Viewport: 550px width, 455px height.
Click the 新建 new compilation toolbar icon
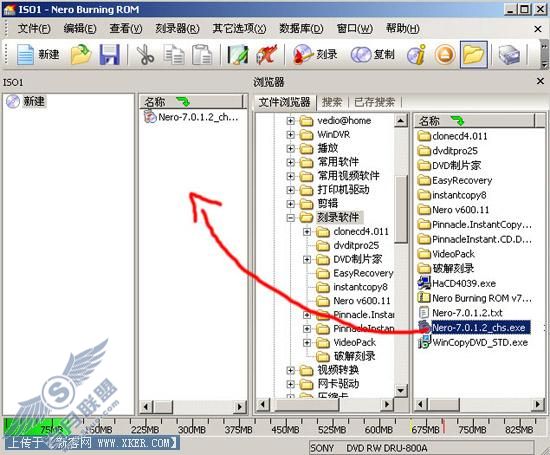tap(38, 55)
